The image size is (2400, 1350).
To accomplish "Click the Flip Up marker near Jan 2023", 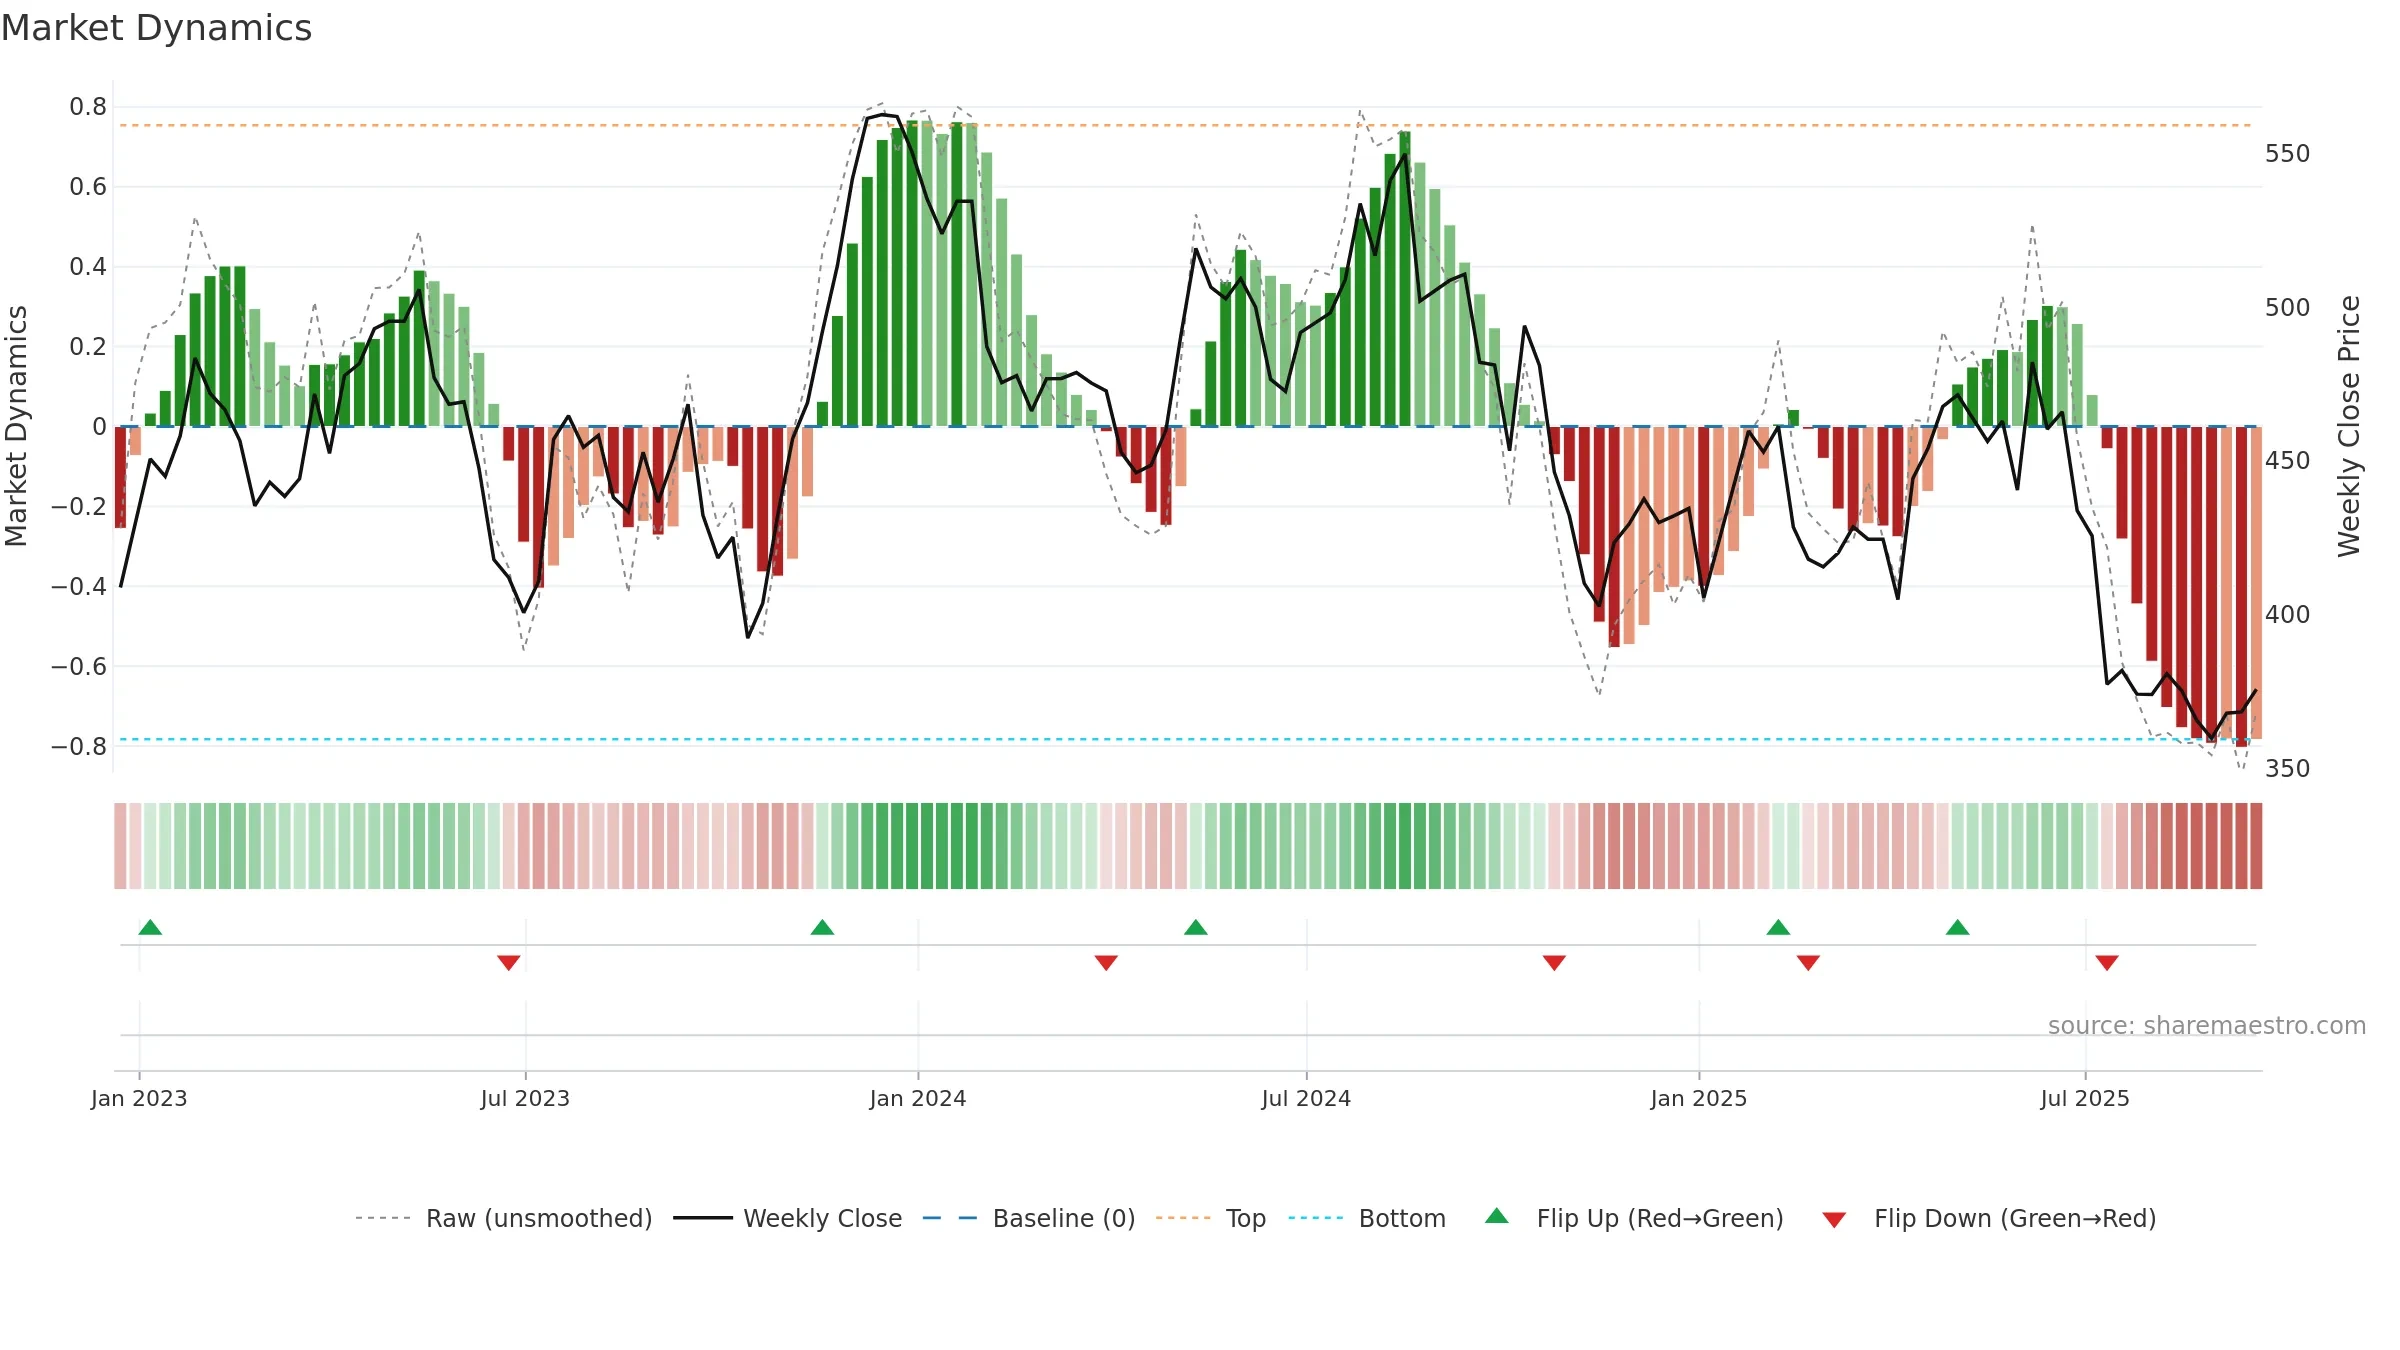I will coord(150,927).
